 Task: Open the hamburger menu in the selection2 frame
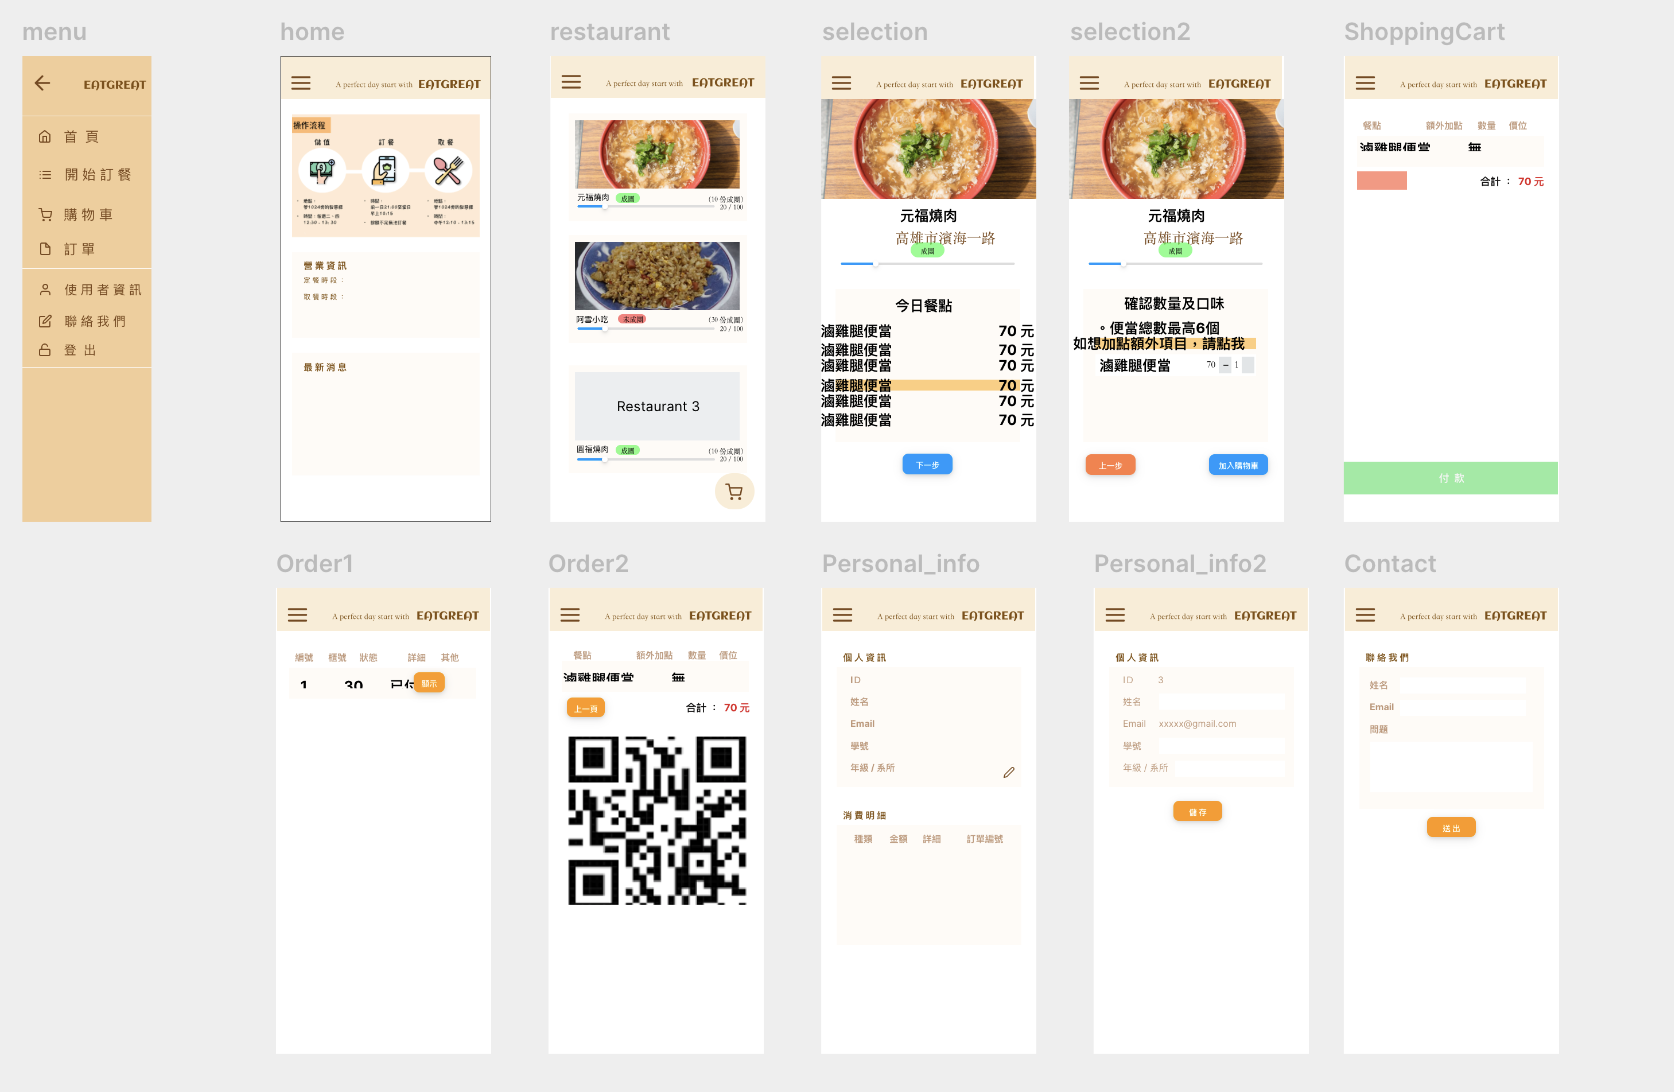(x=1090, y=83)
